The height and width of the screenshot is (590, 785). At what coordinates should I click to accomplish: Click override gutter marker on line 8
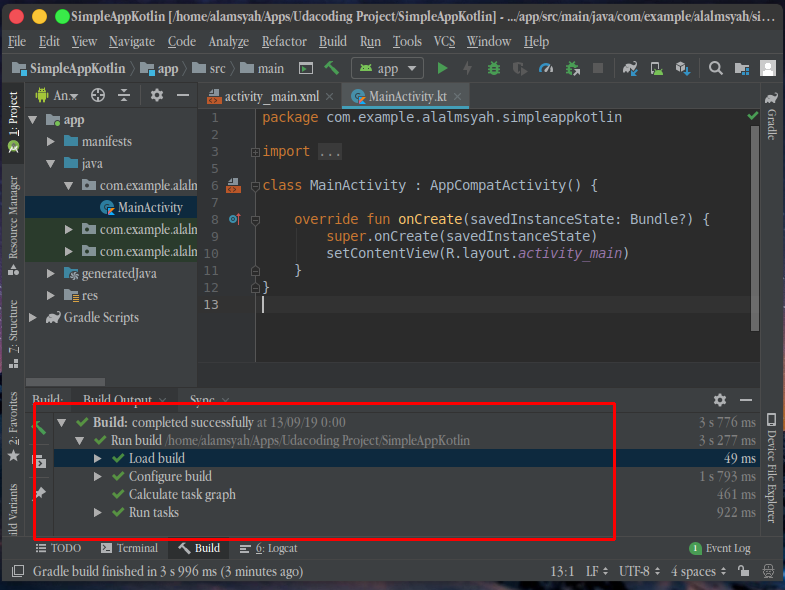pos(234,219)
